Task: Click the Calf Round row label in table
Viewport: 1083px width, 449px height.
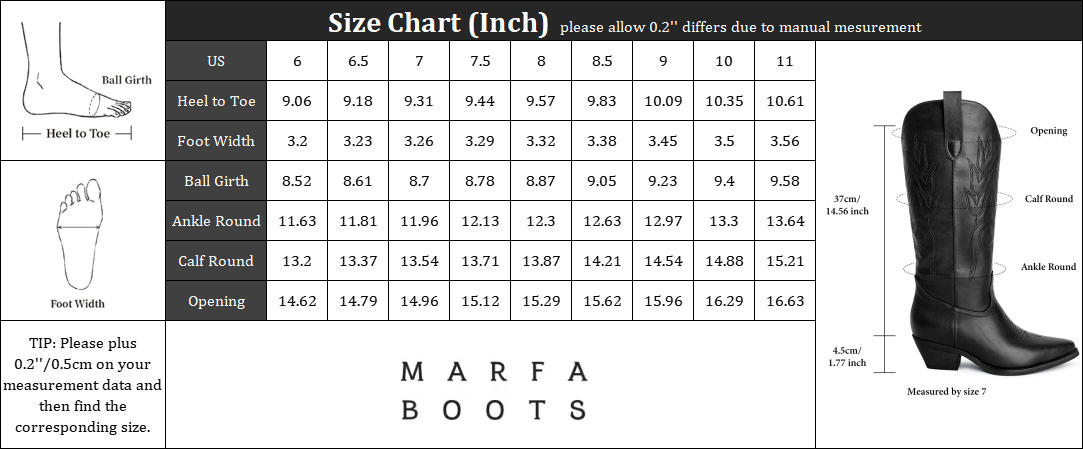Action: (215, 261)
